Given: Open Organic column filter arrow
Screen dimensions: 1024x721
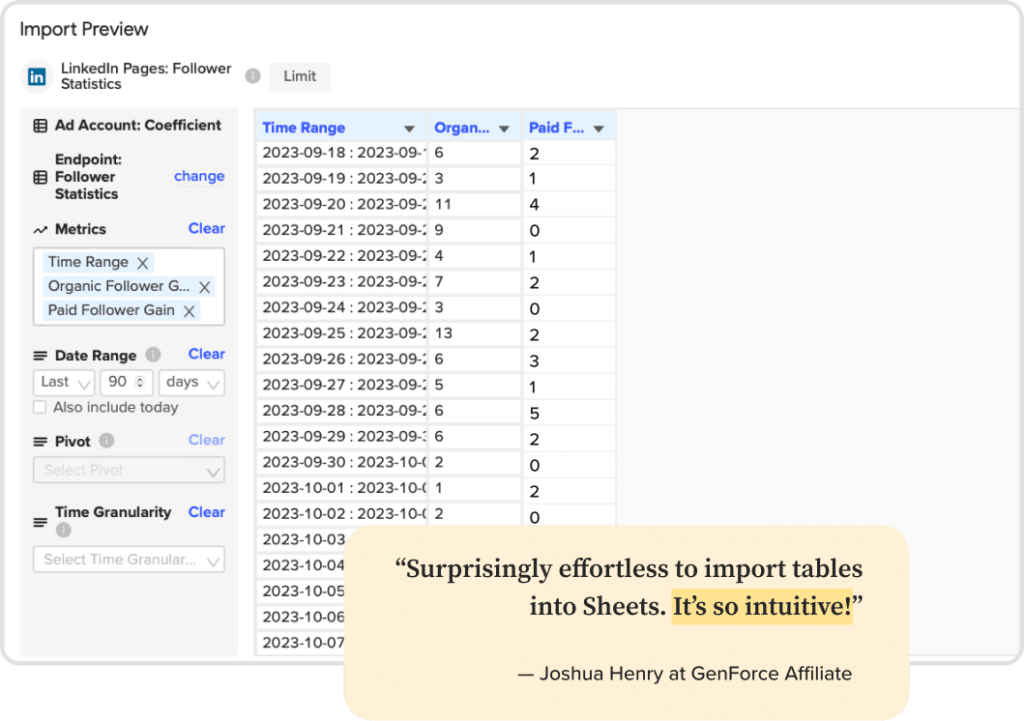Looking at the screenshot, I should click(x=504, y=129).
